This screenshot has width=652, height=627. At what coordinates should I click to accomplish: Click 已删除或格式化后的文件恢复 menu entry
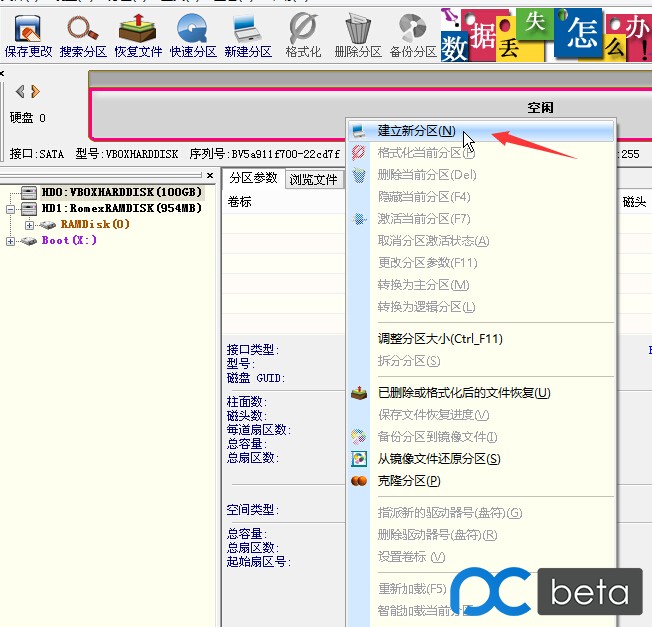463,393
